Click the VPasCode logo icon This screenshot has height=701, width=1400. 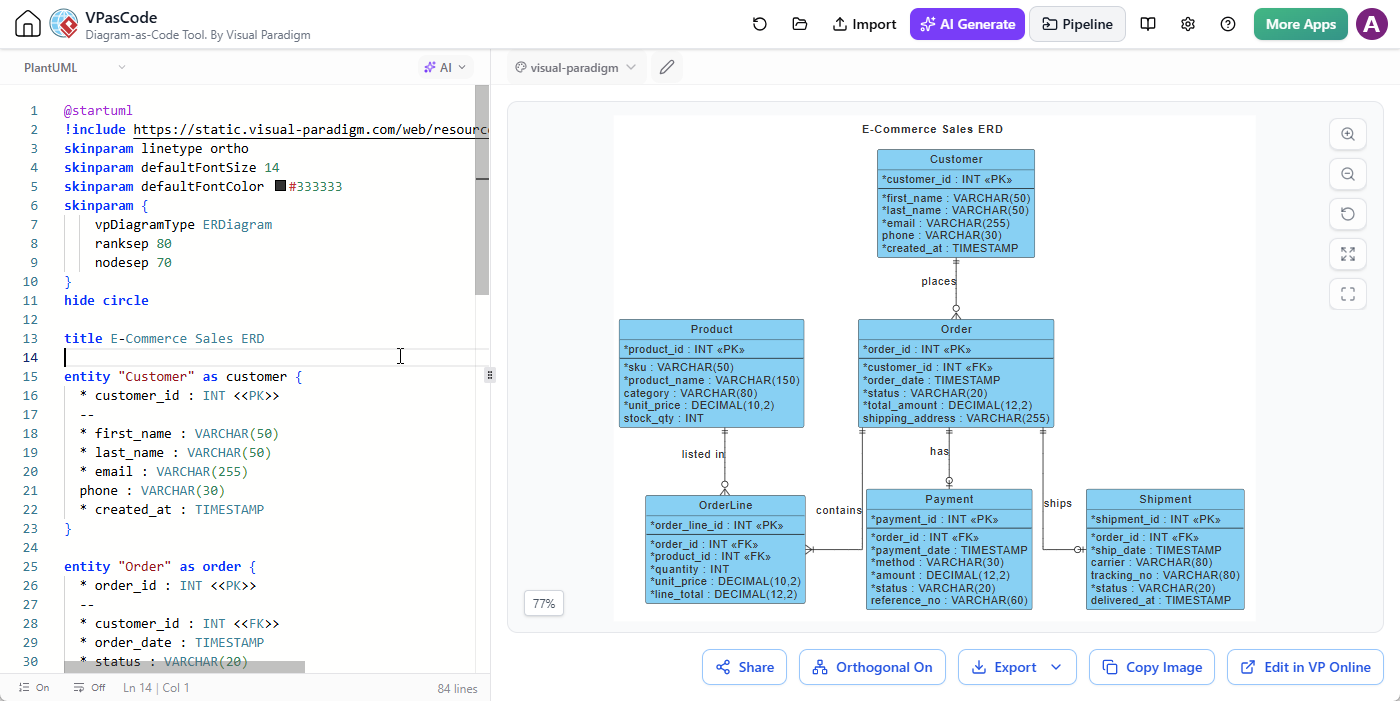[x=64, y=24]
